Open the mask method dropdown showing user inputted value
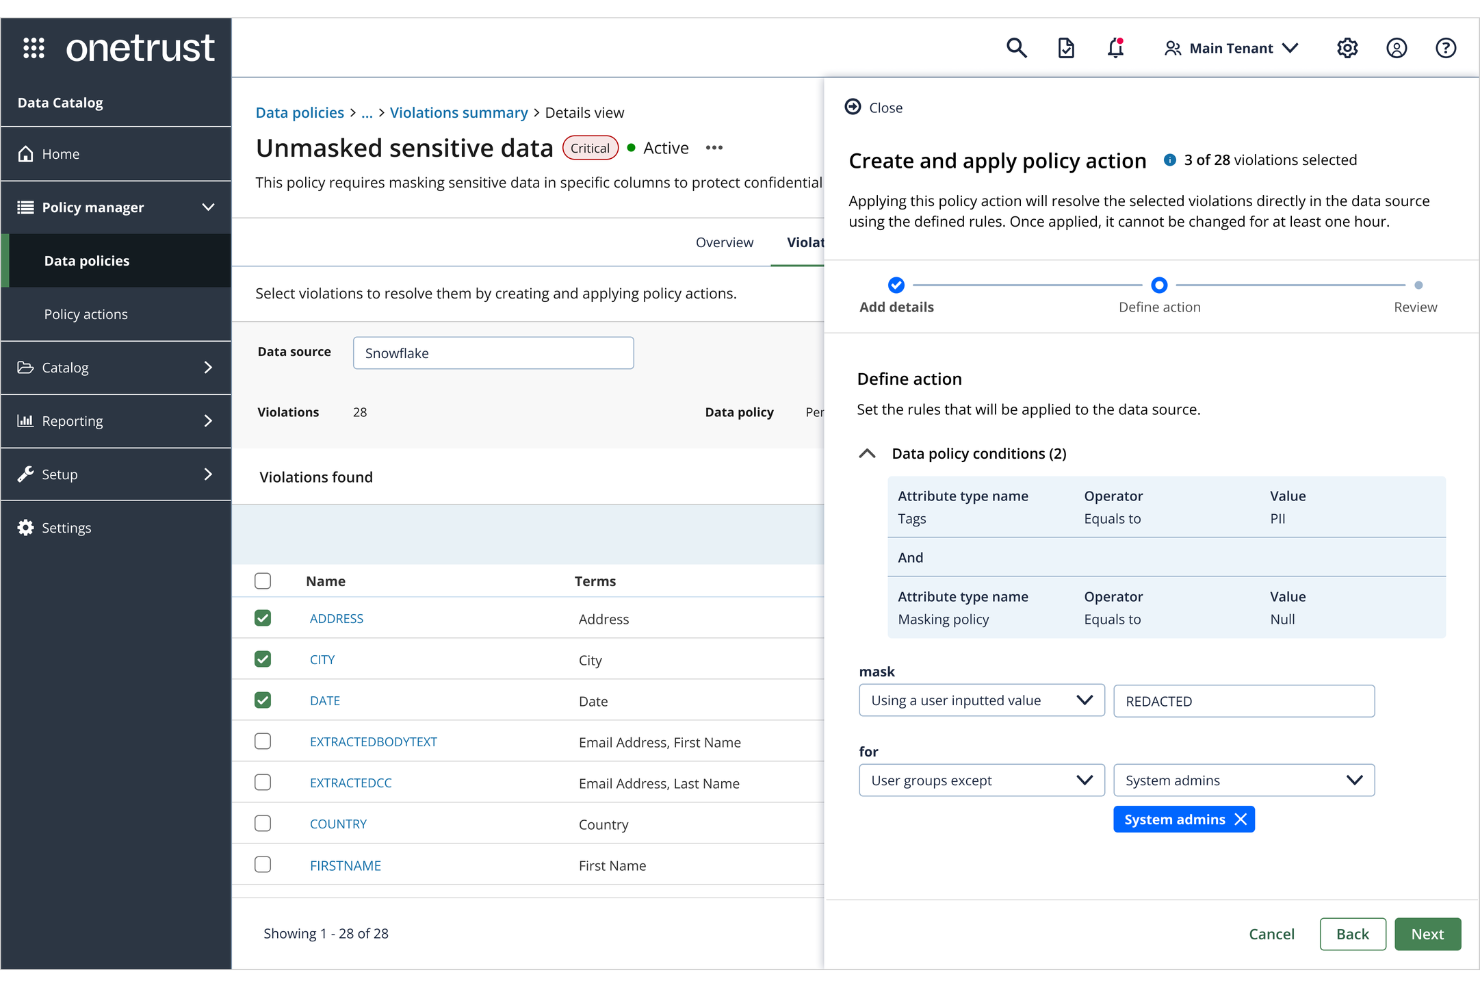1480x987 pixels. click(981, 700)
